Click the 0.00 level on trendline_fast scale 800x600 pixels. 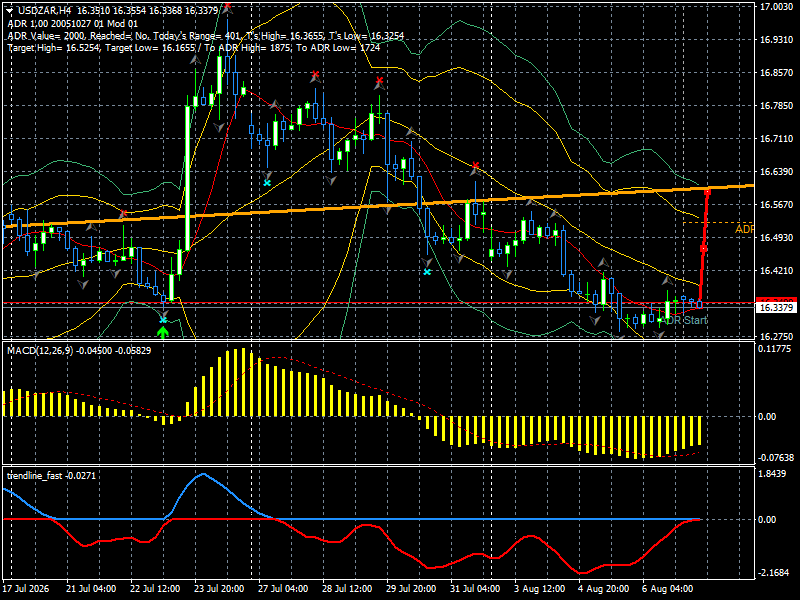pos(767,519)
